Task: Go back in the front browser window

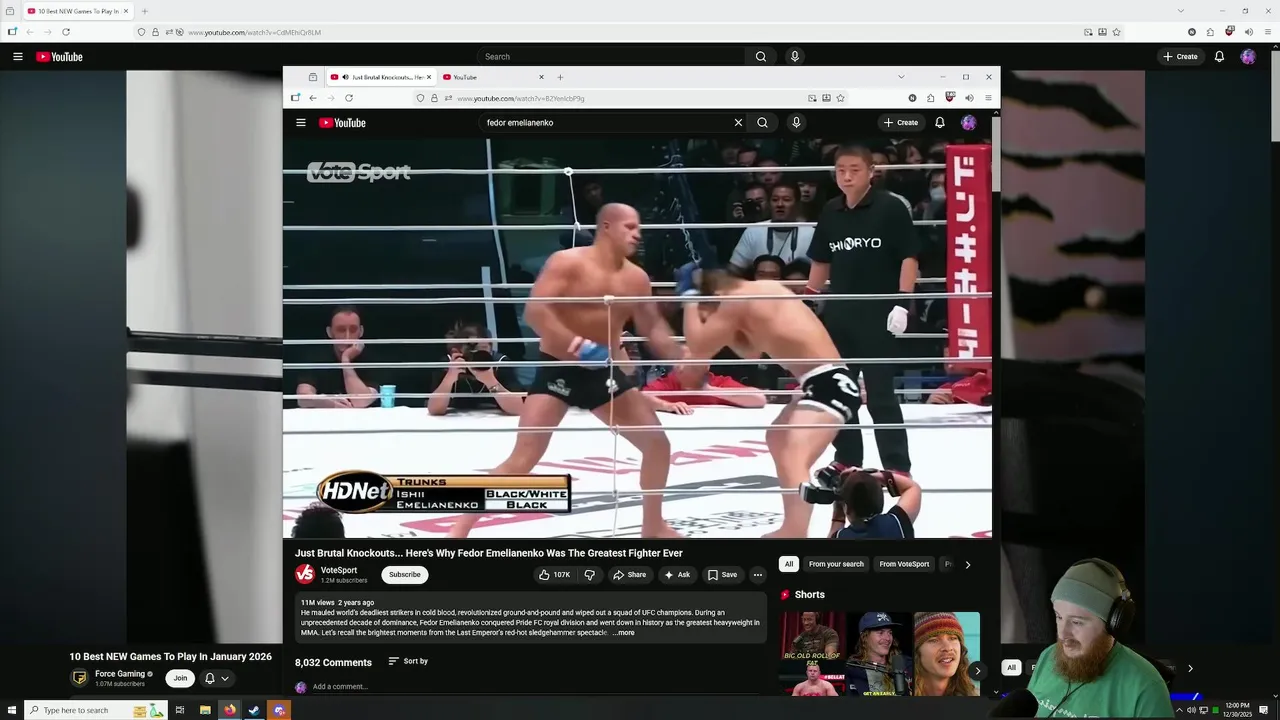Action: point(313,98)
